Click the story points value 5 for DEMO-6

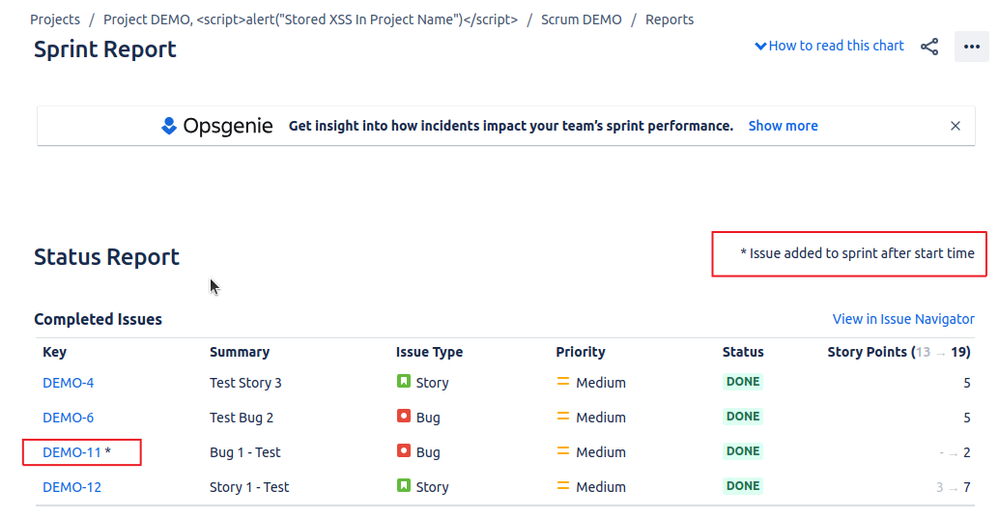(x=967, y=418)
